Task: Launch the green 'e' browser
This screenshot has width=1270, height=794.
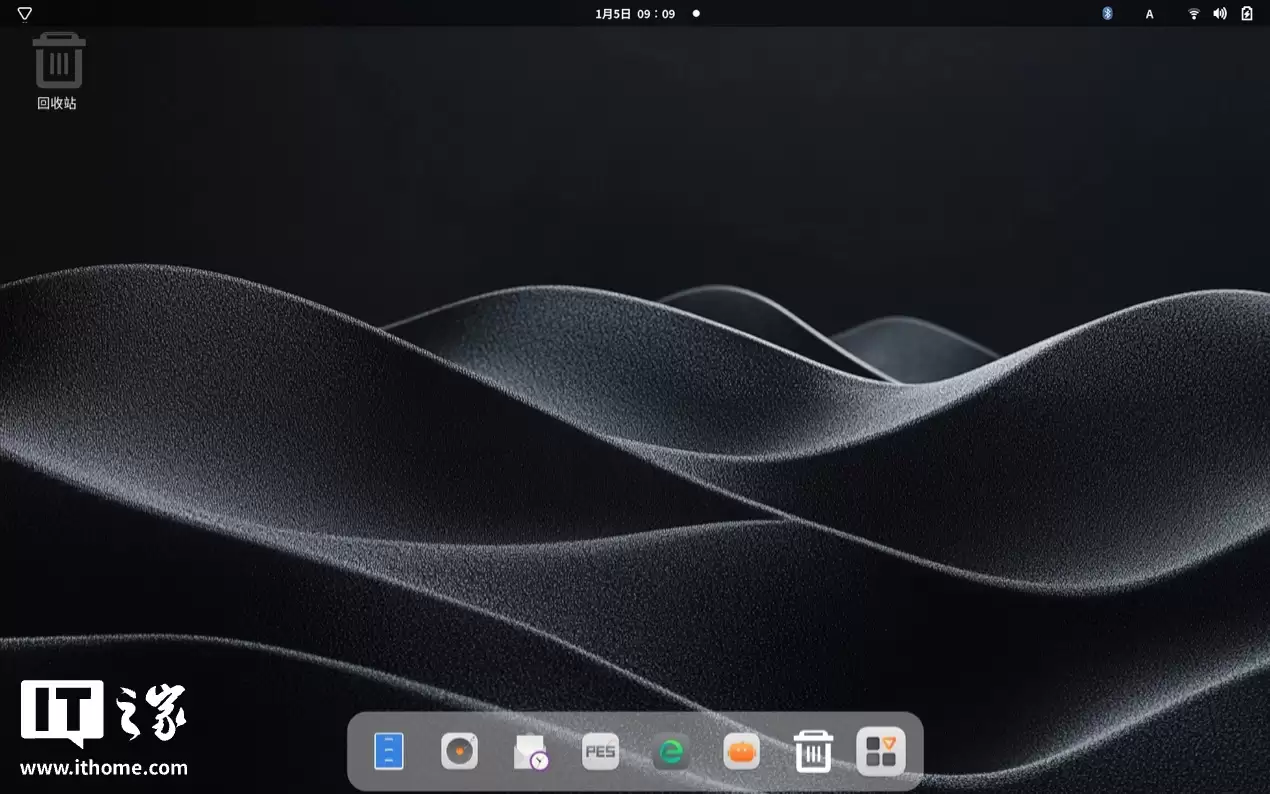Action: (670, 751)
